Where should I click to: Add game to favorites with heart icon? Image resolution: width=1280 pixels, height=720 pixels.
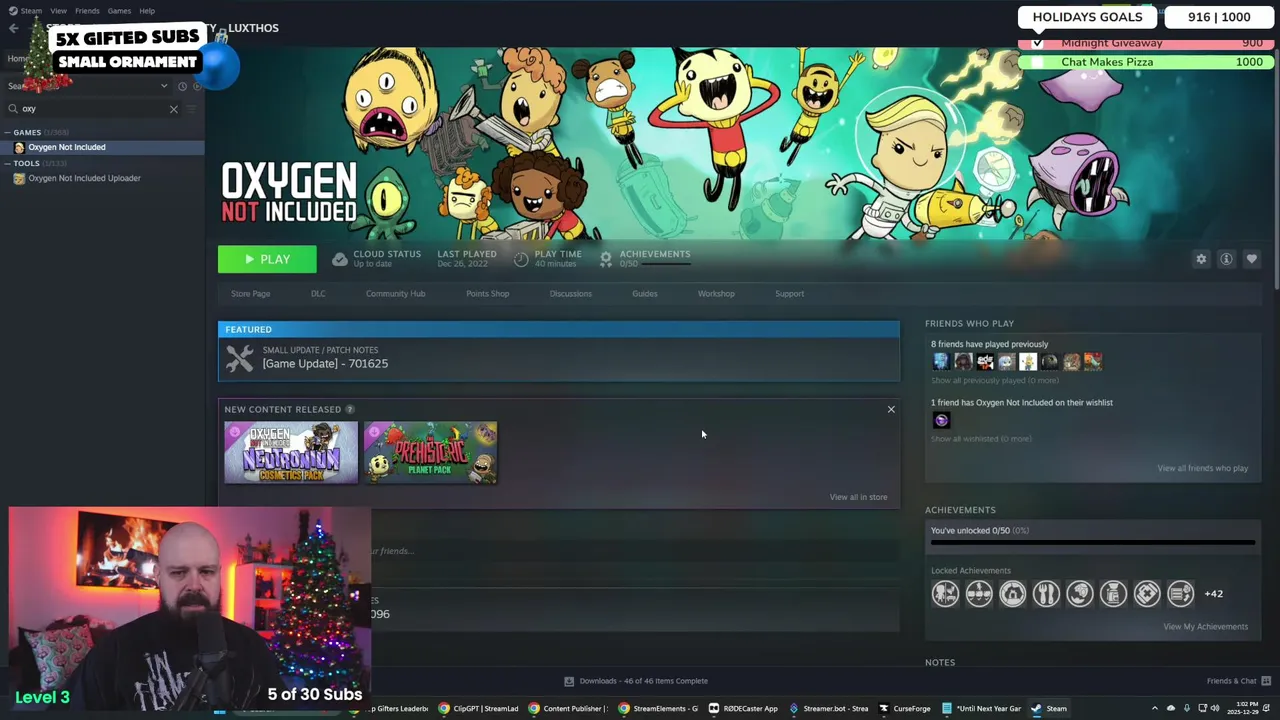click(1251, 259)
